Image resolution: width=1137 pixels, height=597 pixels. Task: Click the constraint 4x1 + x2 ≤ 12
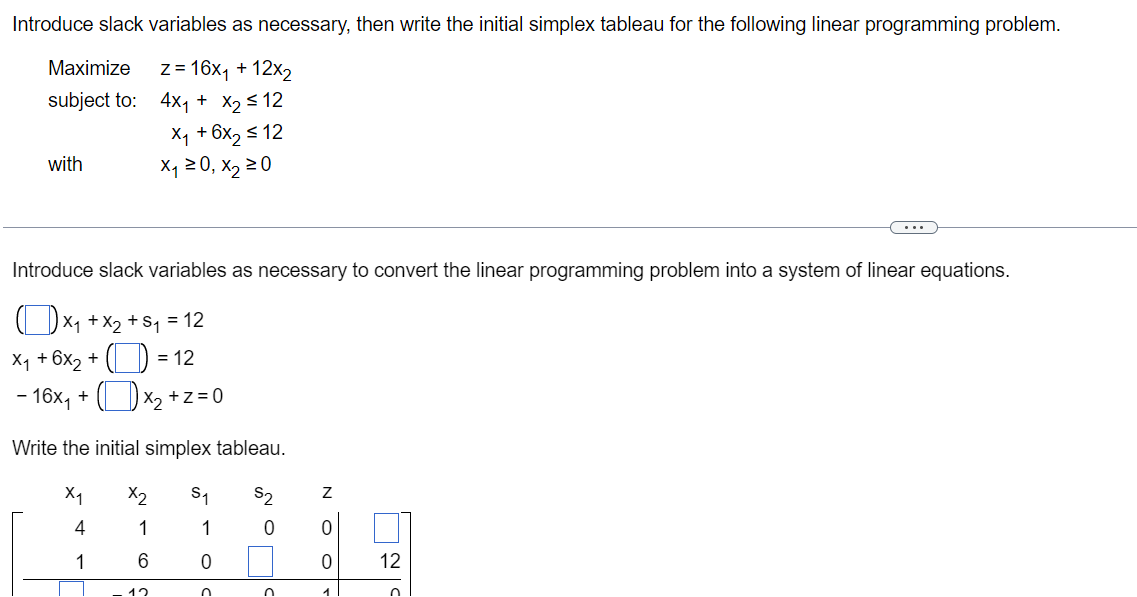pyautogui.click(x=219, y=100)
